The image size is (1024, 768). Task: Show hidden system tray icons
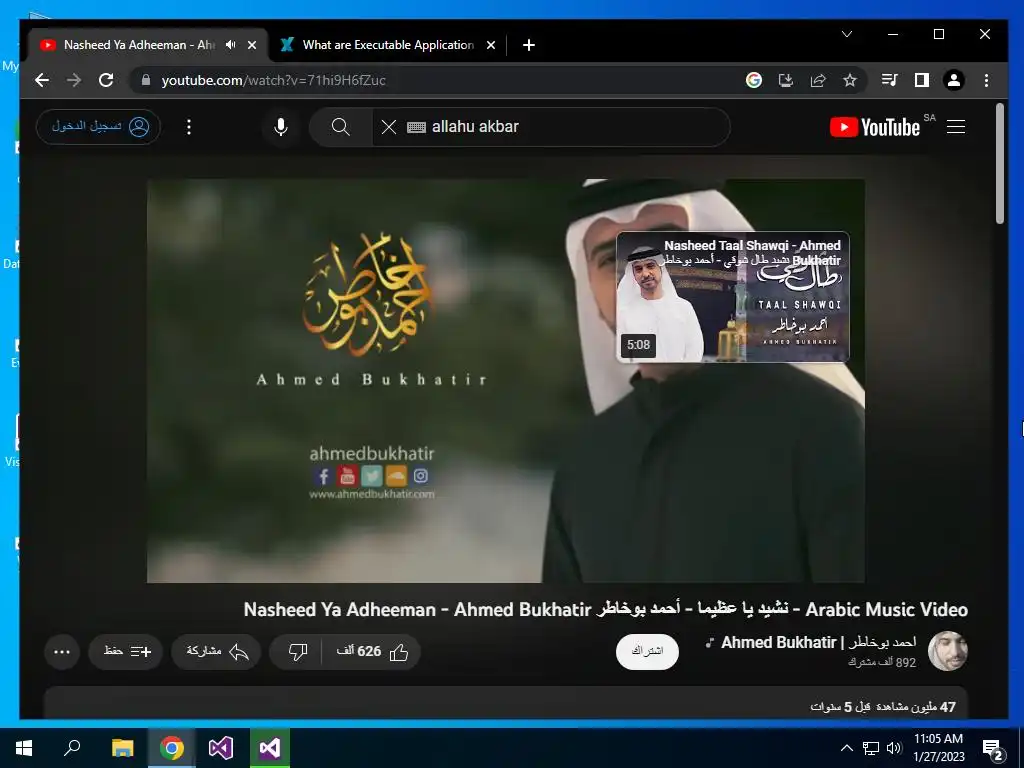846,748
